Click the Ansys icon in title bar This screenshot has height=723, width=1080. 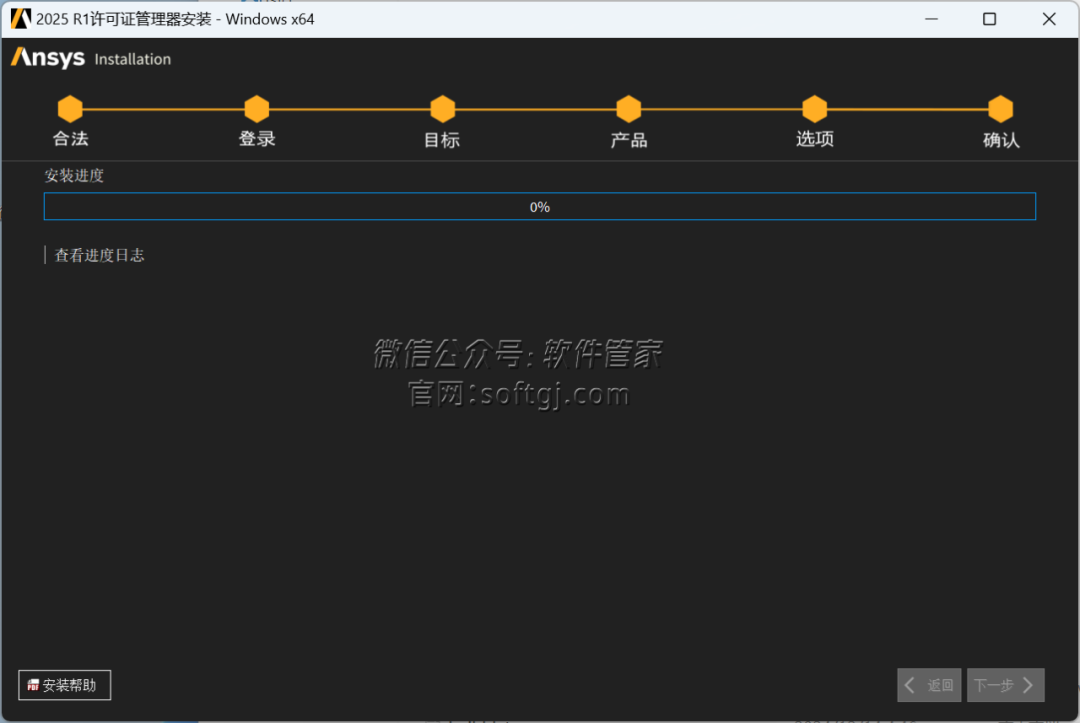tap(21, 19)
